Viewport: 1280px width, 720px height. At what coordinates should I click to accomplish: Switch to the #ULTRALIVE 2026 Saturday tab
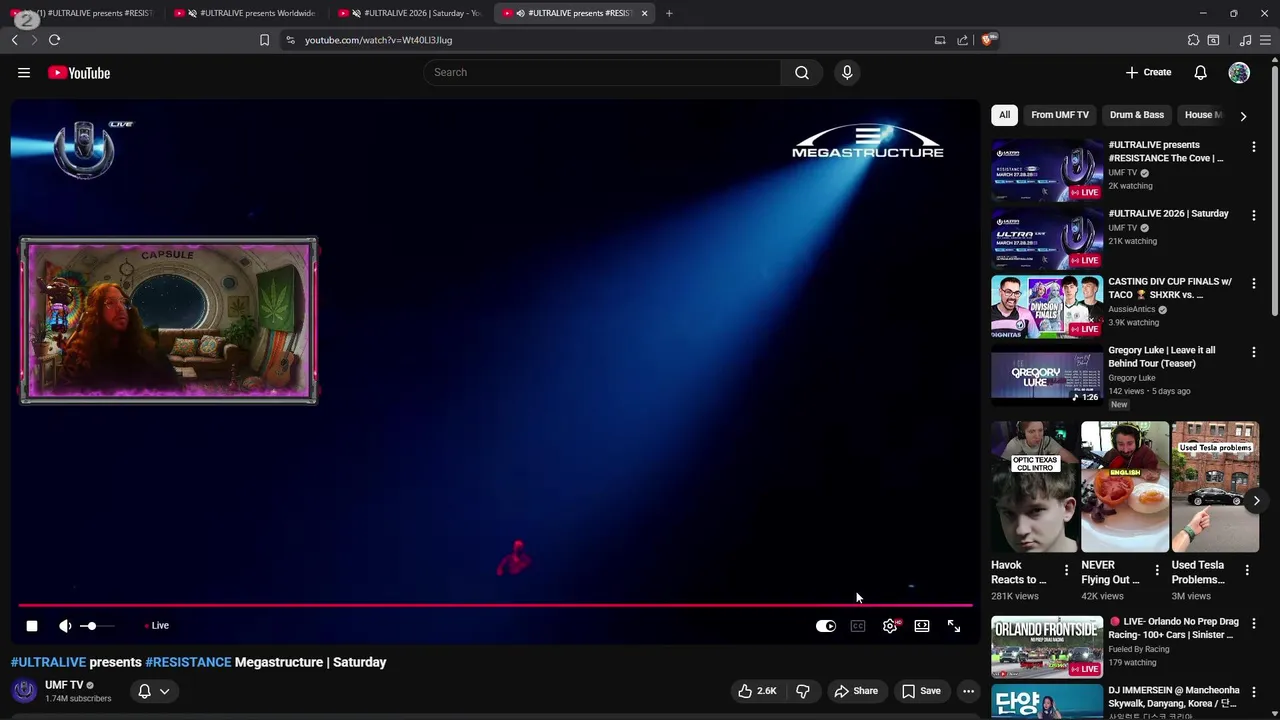tap(410, 13)
